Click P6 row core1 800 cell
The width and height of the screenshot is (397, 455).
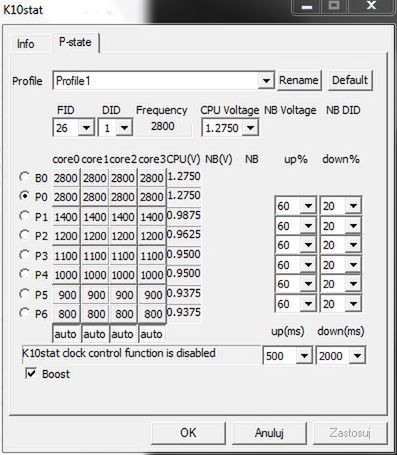pyautogui.click(x=95, y=314)
